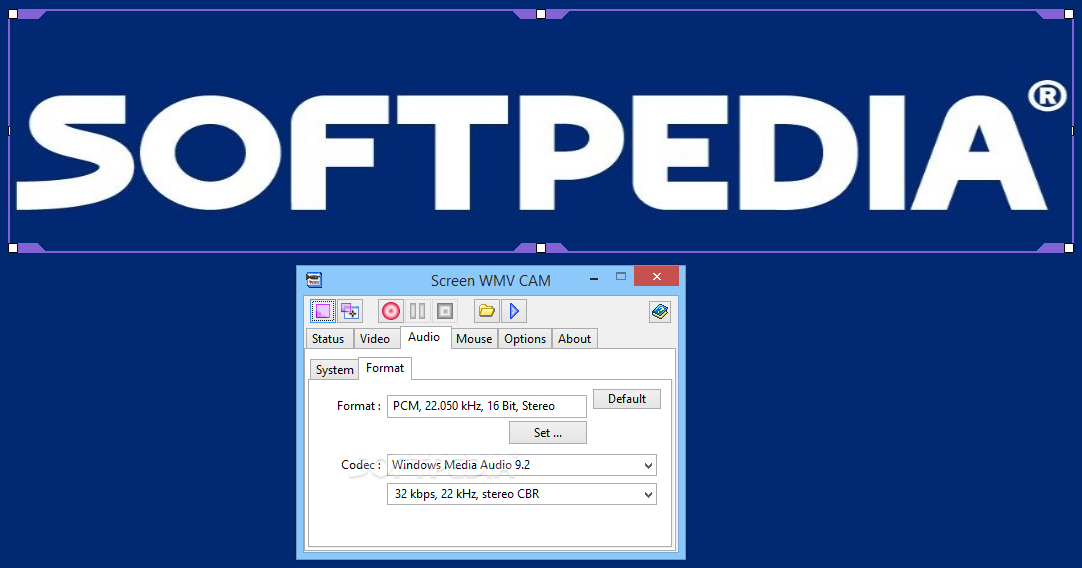Screen dimensions: 1082x568
Task: Click the top-right selection corner handle
Action: (1069, 14)
